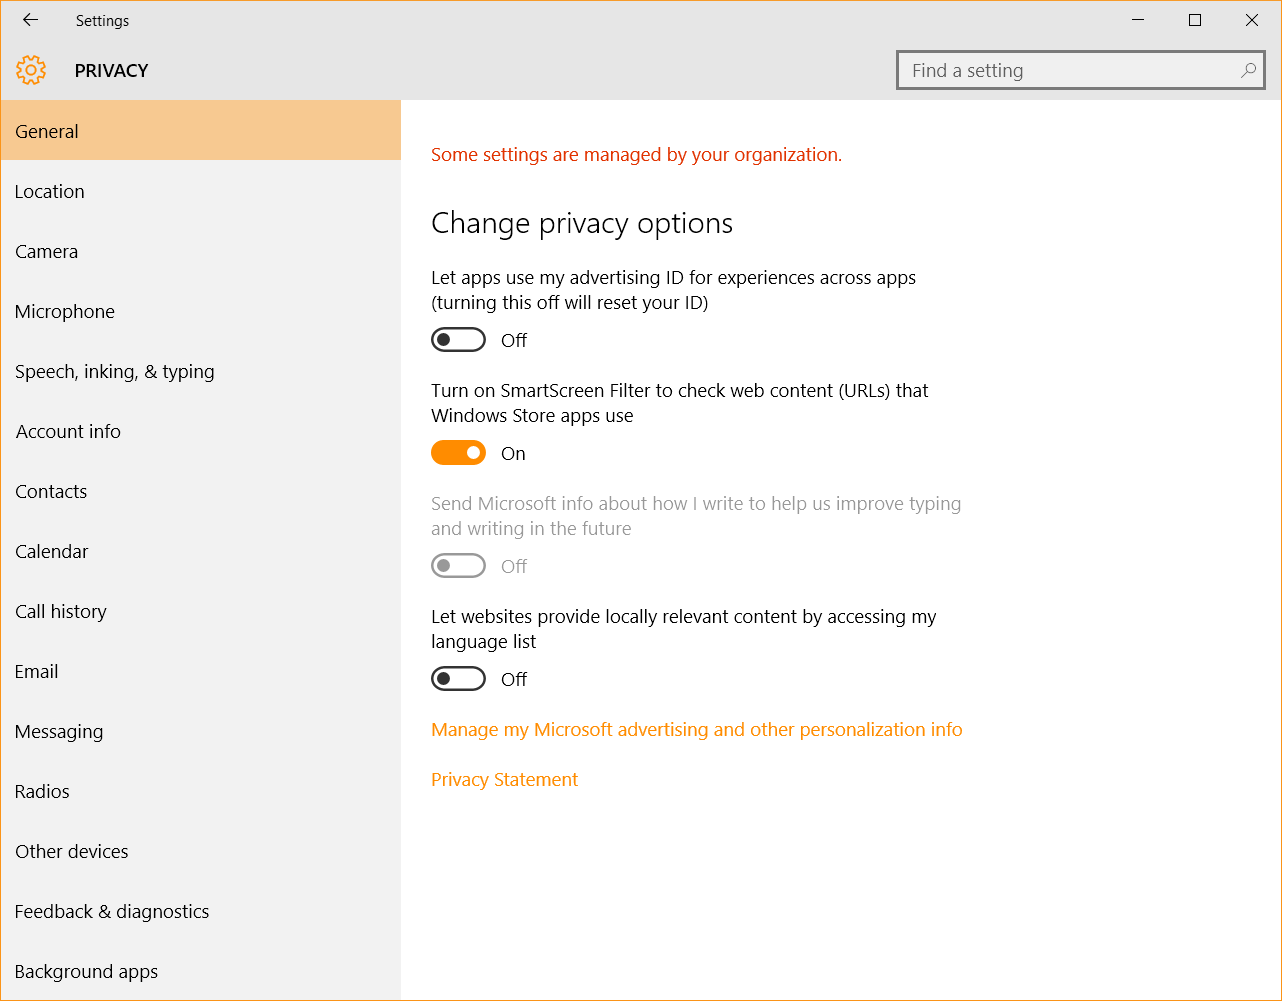Turn off the SmartScreen Filter switch
The image size is (1282, 1001).
tap(458, 453)
